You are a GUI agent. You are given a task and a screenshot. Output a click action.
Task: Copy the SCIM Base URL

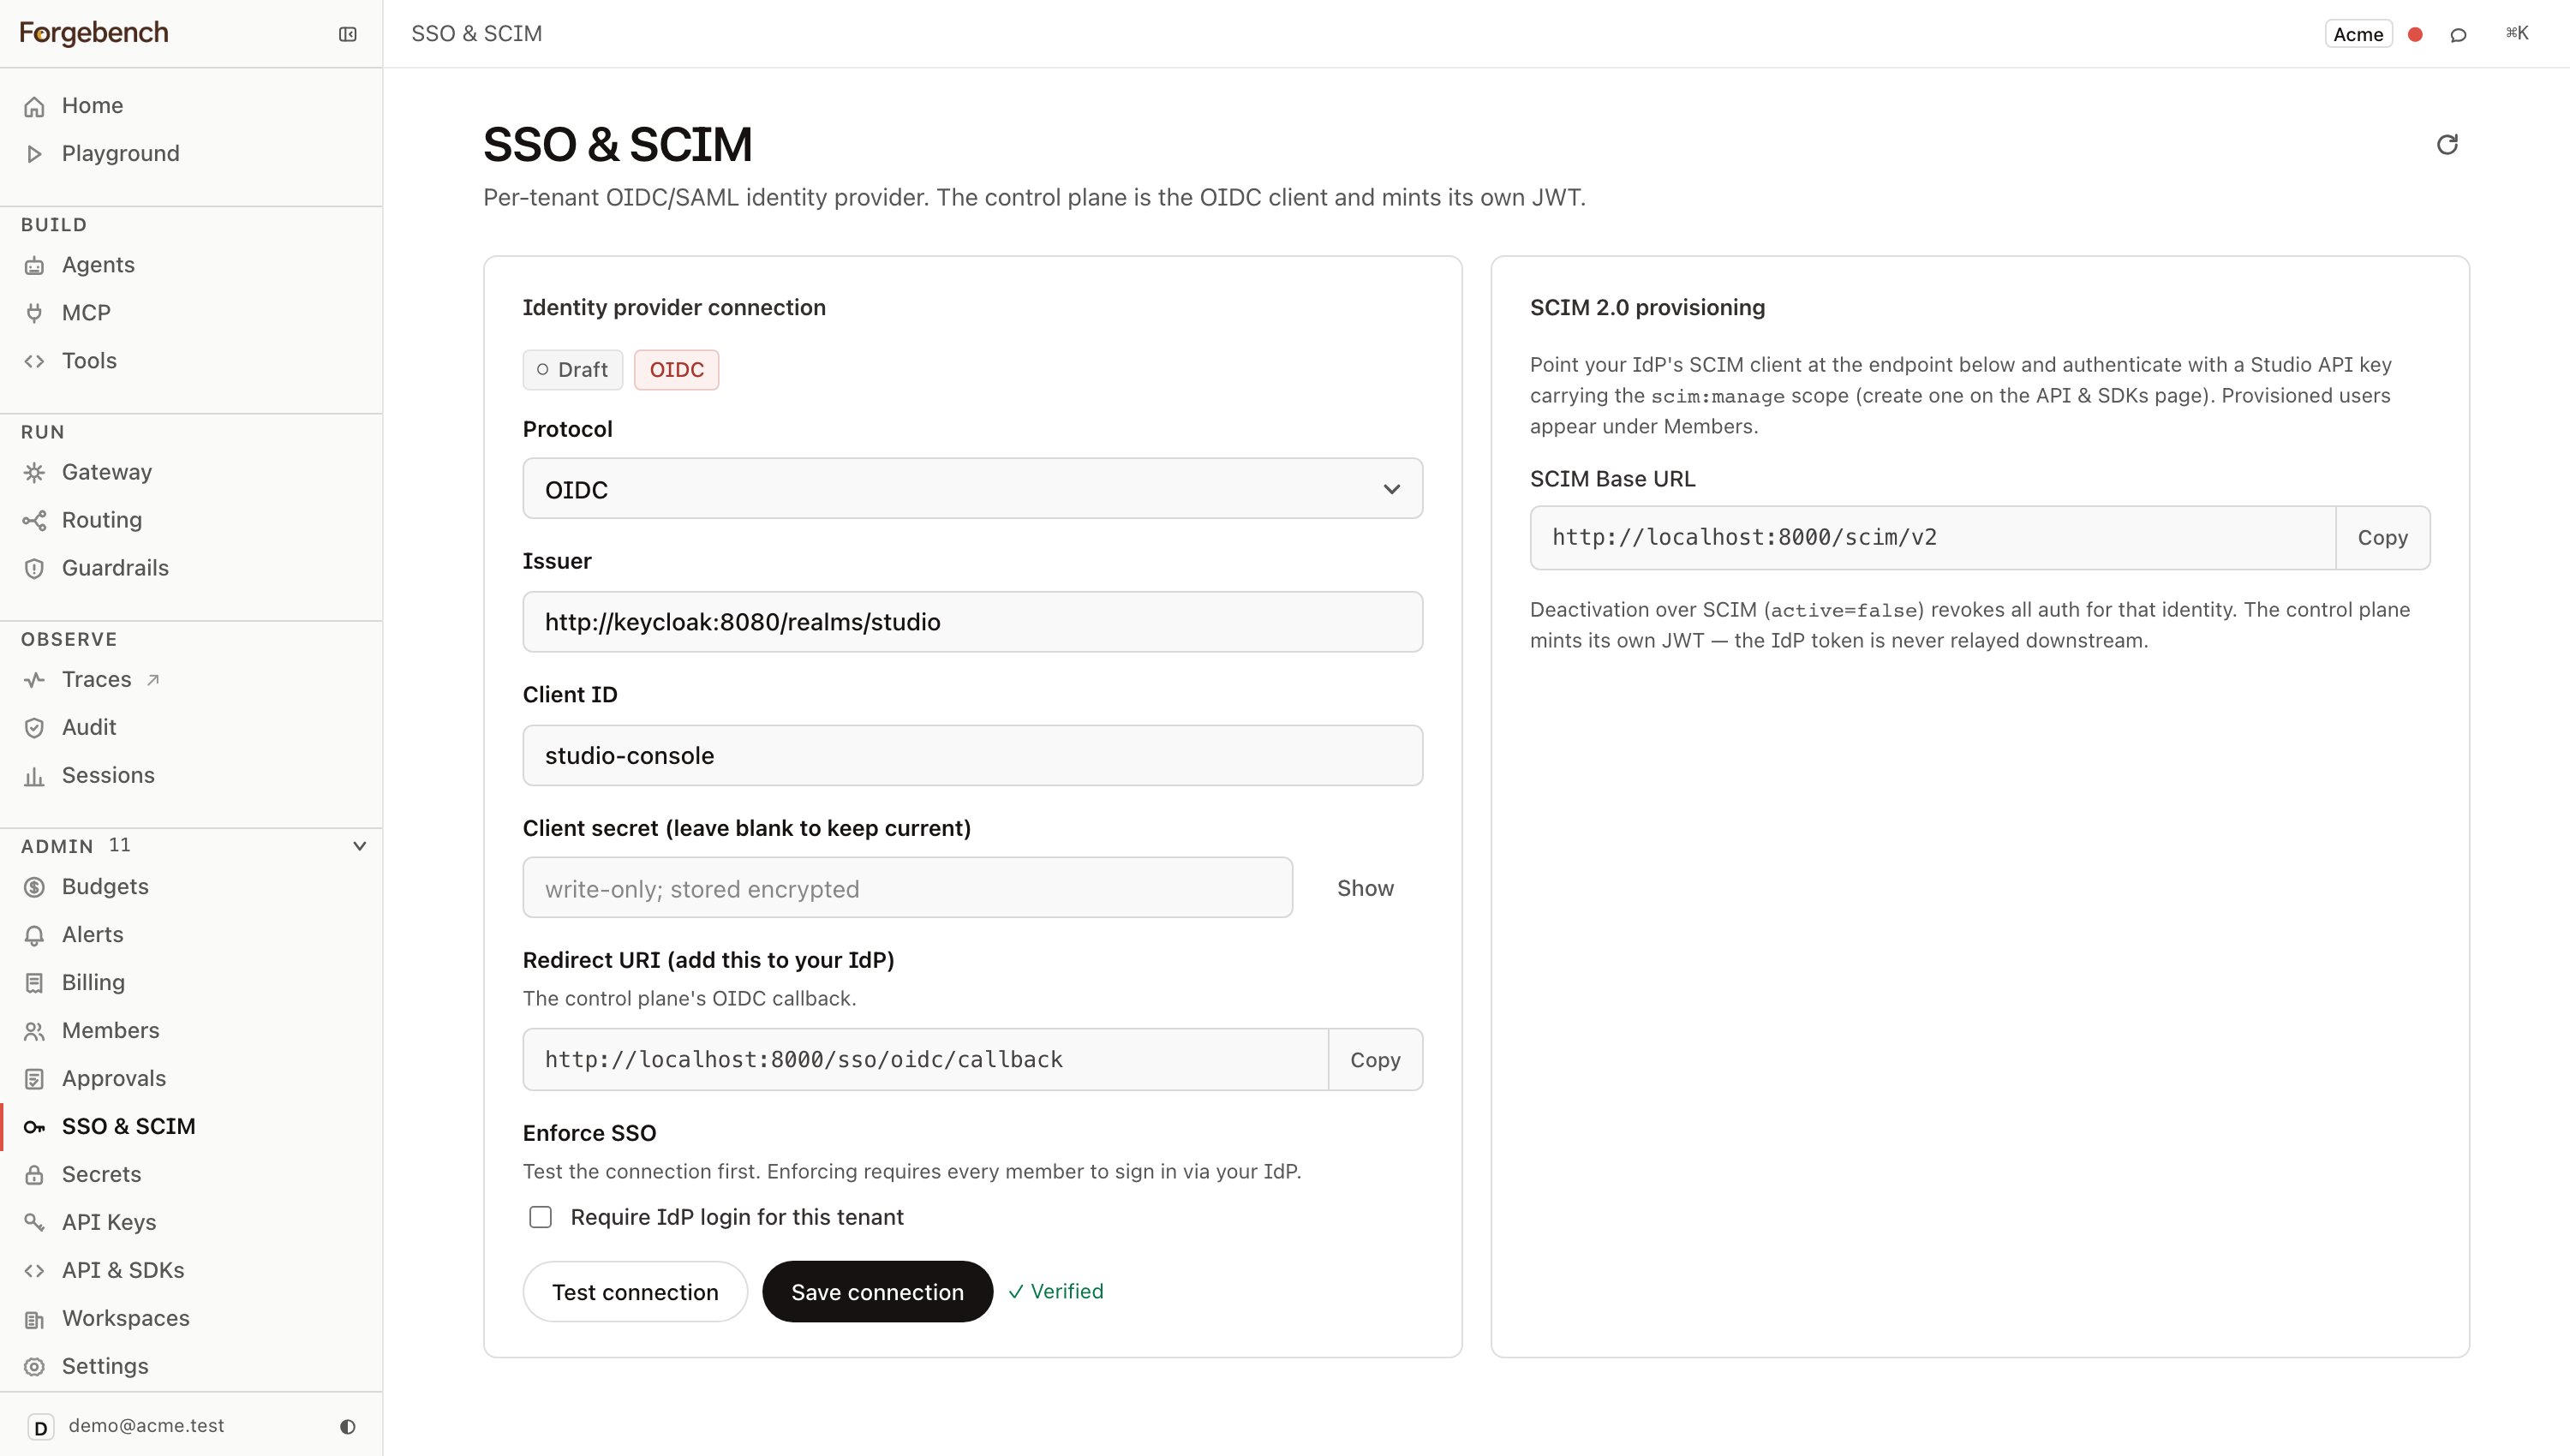coord(2382,538)
